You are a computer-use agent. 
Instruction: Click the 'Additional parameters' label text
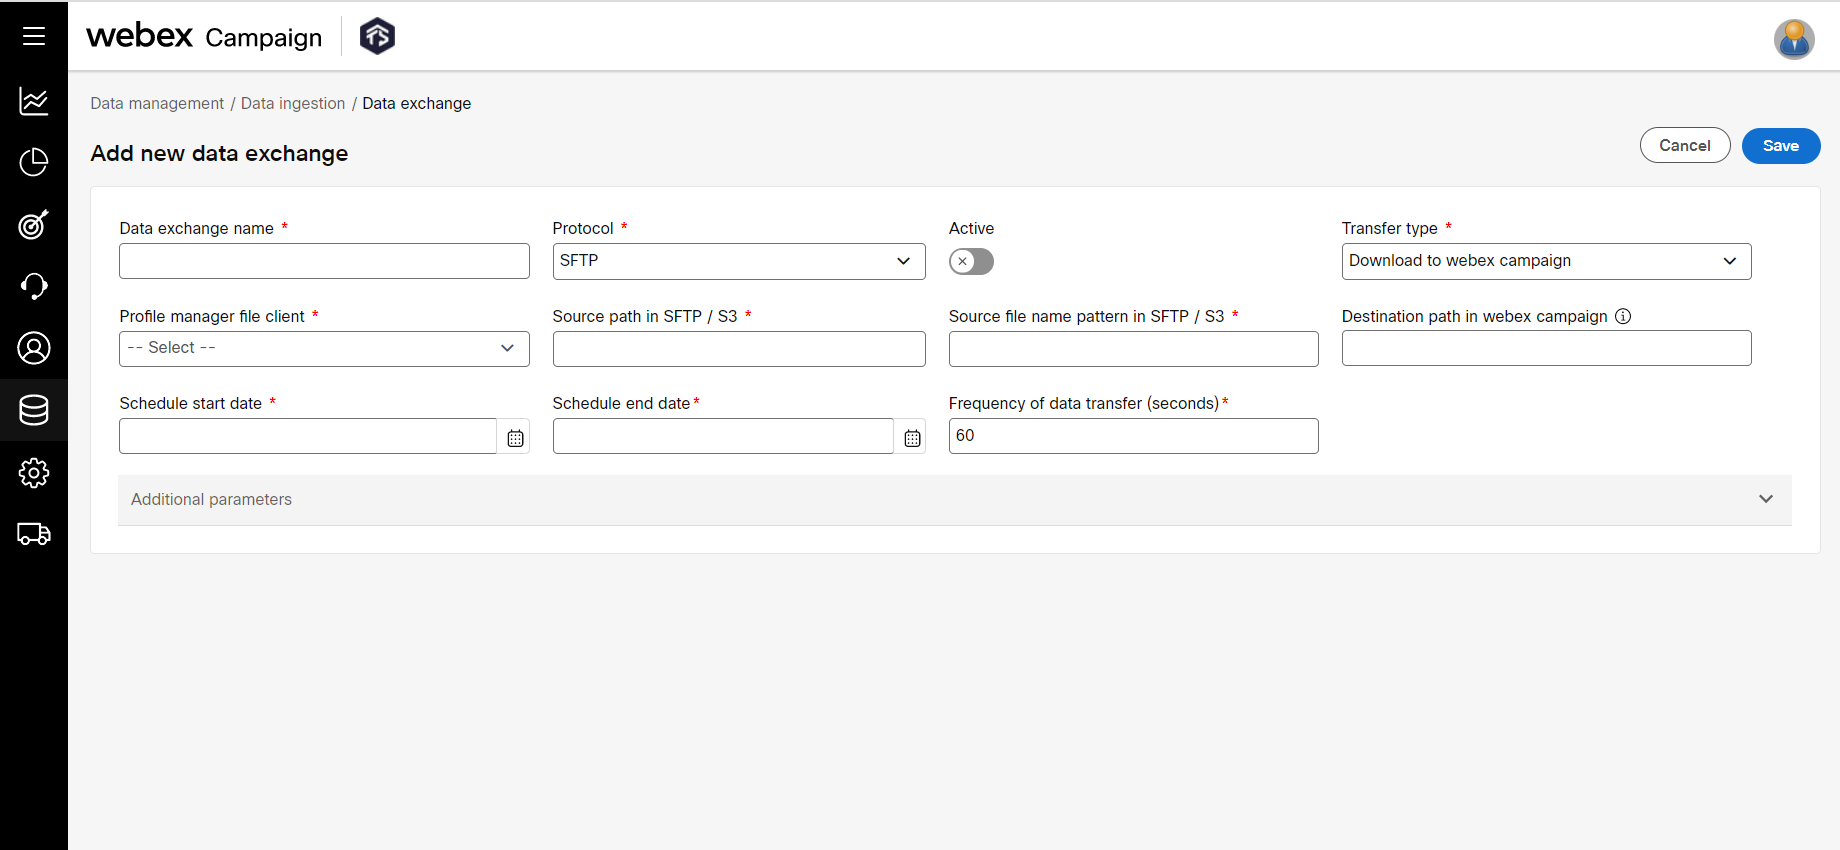211,499
